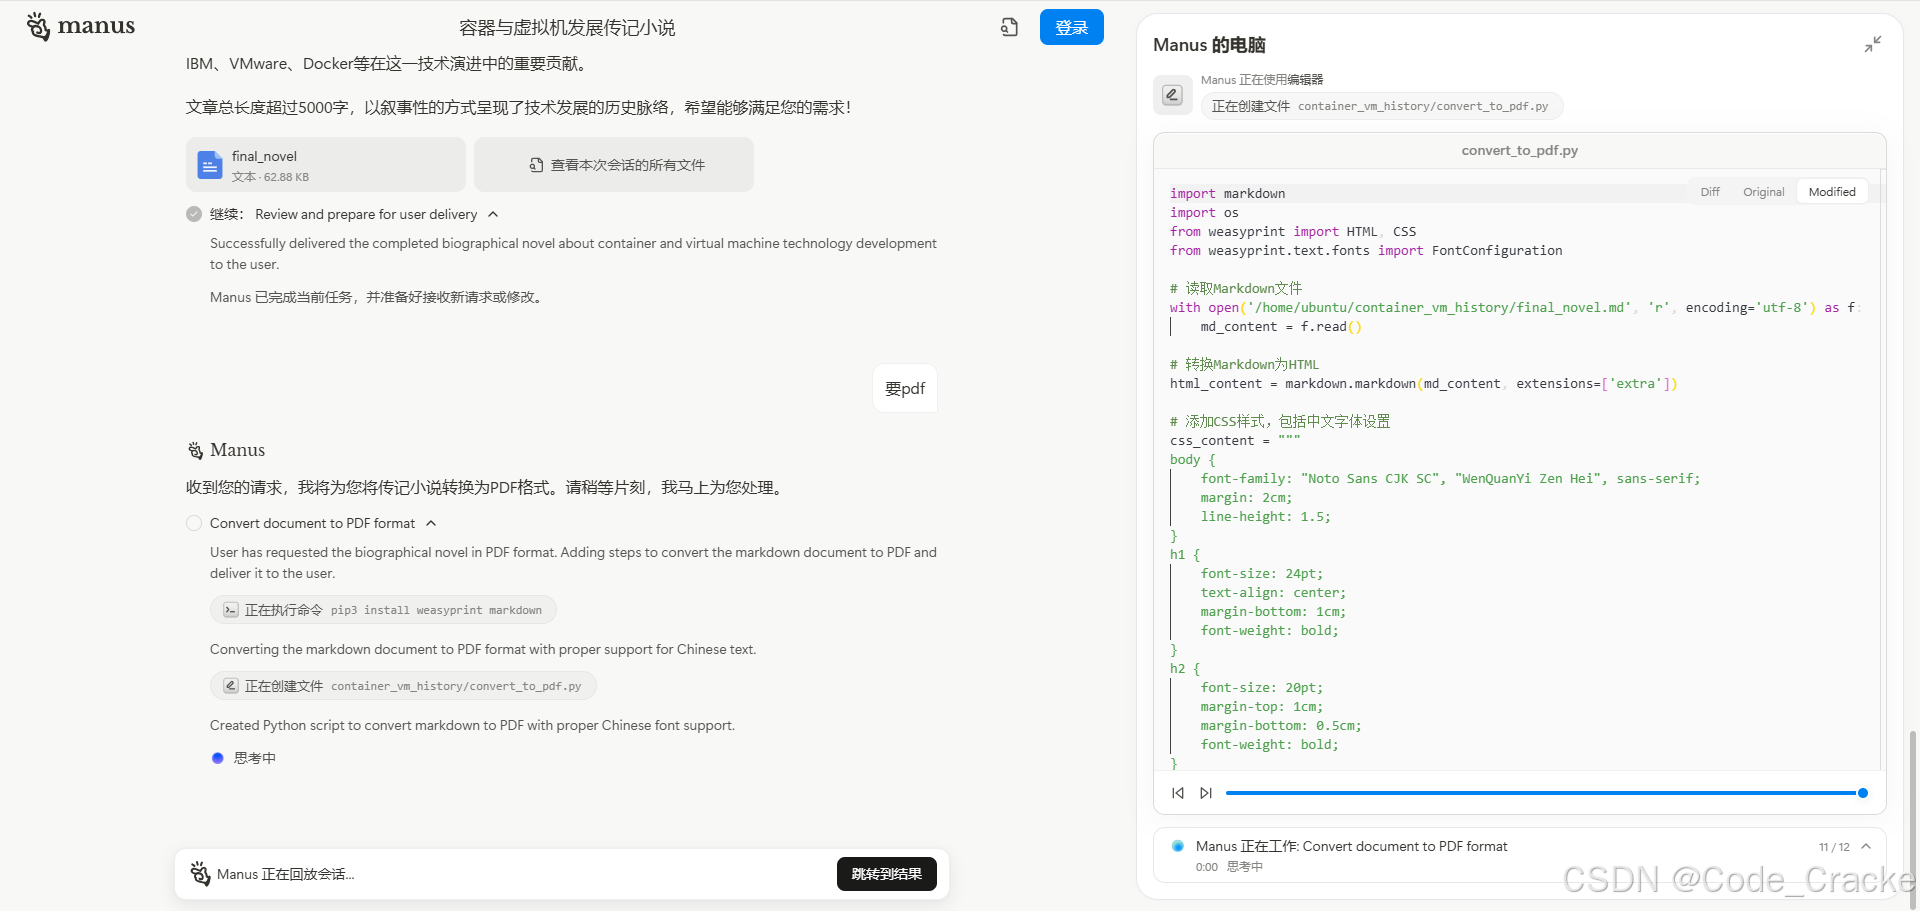Click the document icon on final_novel card
The height and width of the screenshot is (911, 1920).
click(x=209, y=165)
